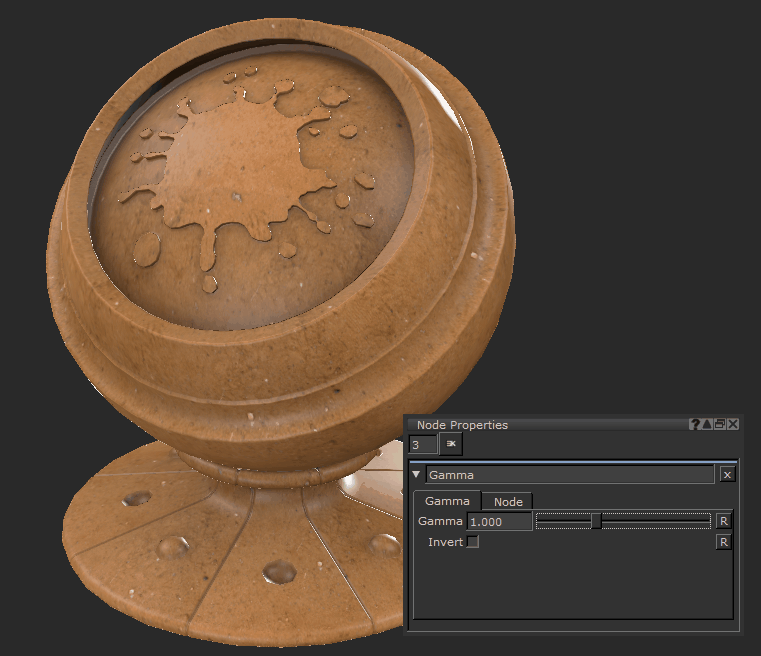The width and height of the screenshot is (761, 656).
Task: Float the Node Properties panel
Action: pyautogui.click(x=720, y=425)
